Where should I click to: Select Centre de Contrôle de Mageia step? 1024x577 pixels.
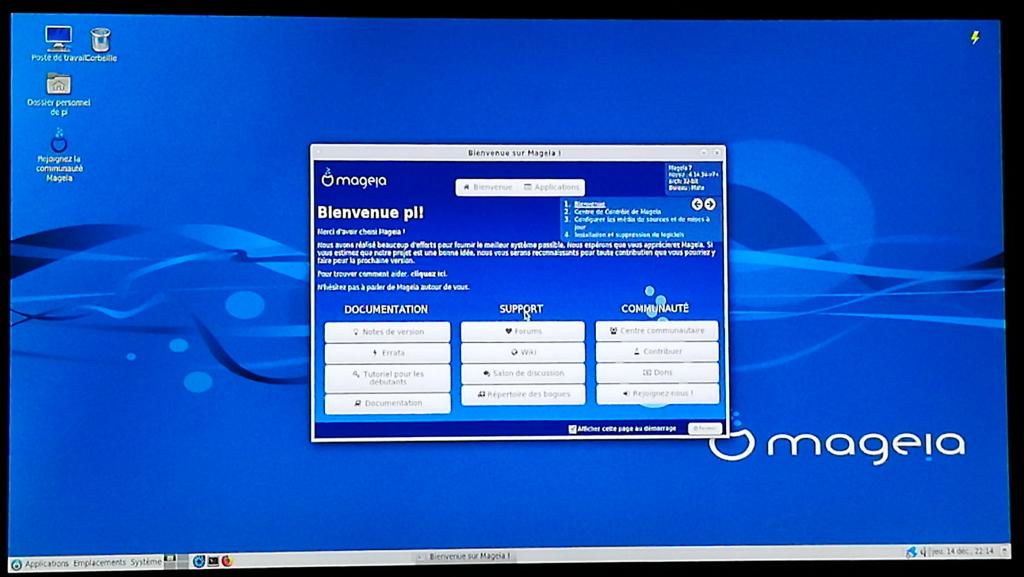[x=617, y=211]
